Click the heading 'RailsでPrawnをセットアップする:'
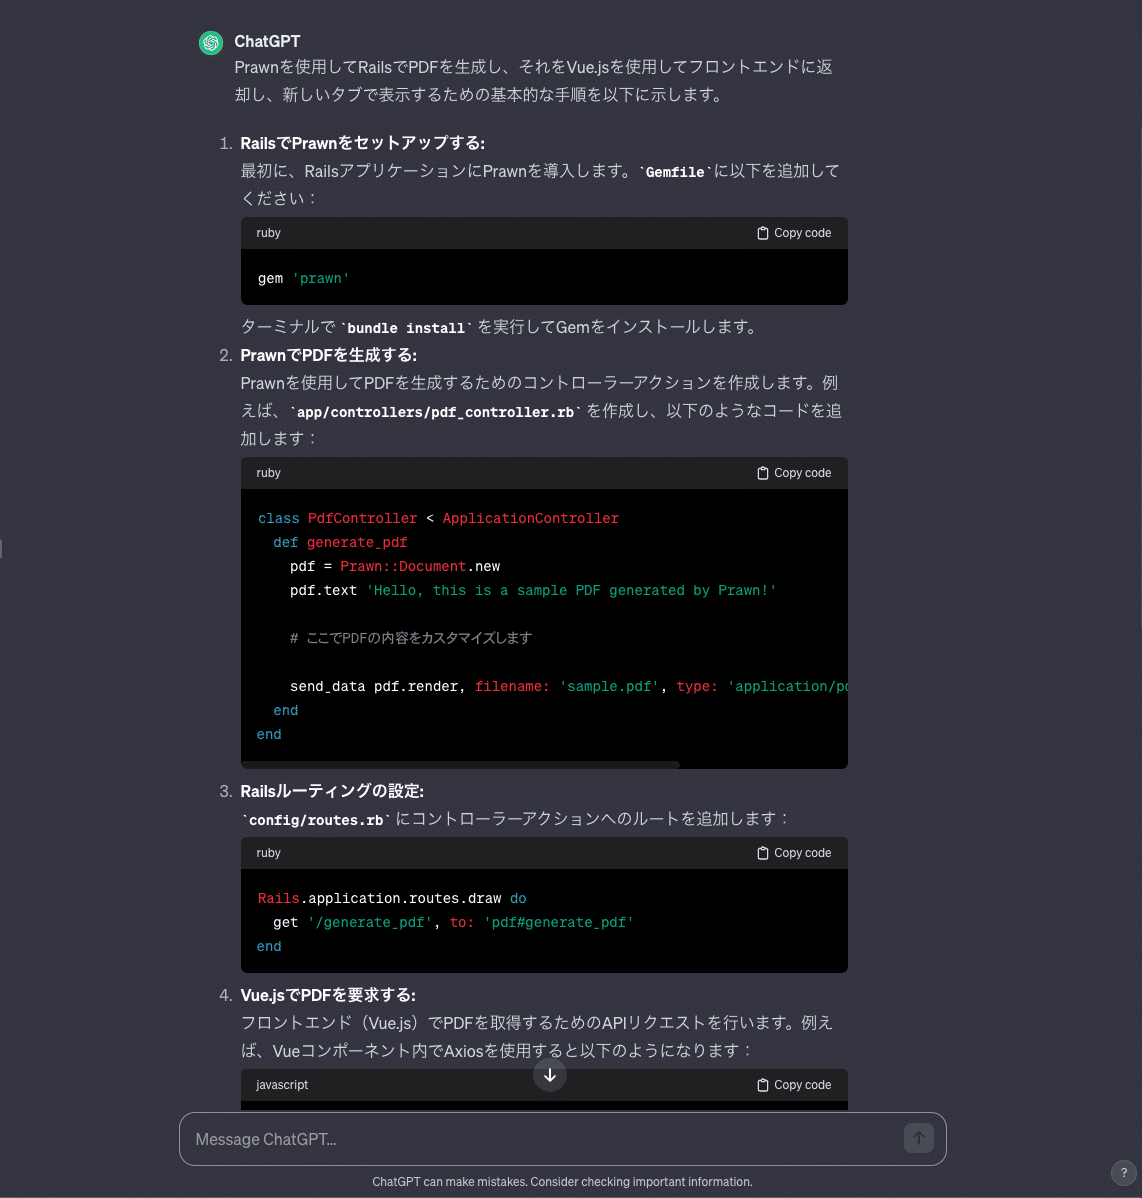The width and height of the screenshot is (1142, 1198). click(363, 143)
